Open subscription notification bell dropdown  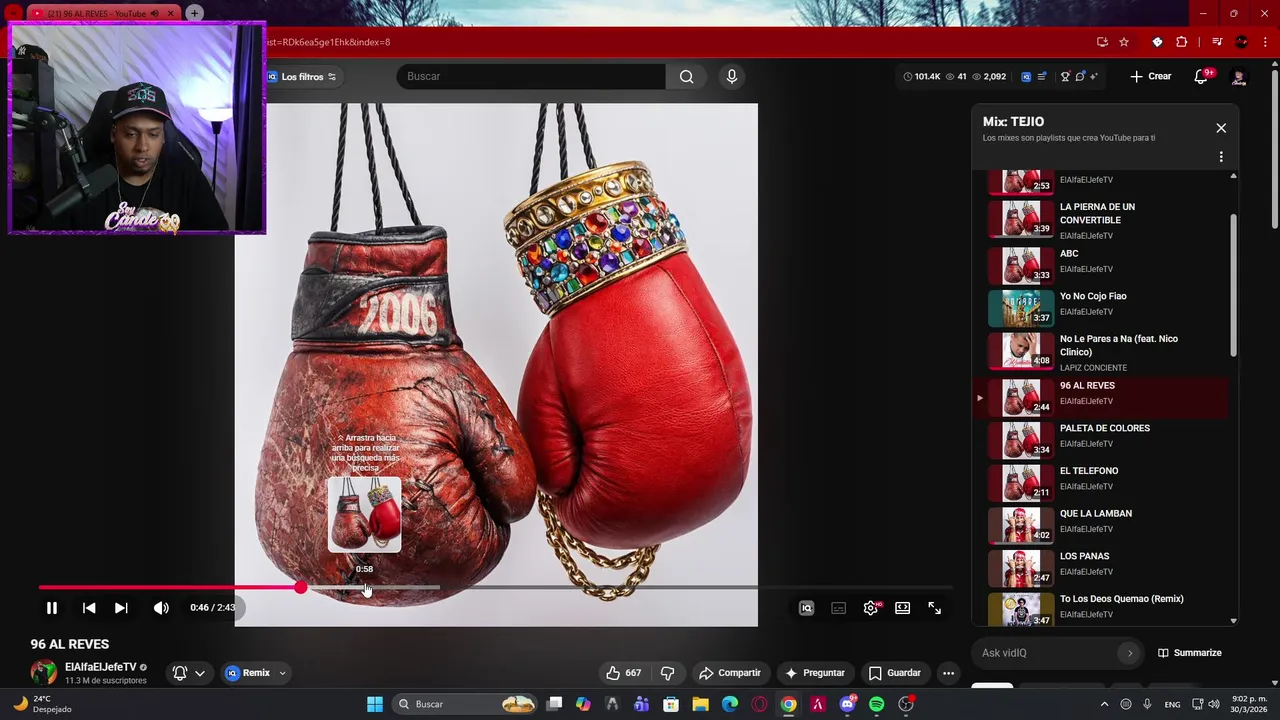pos(189,673)
